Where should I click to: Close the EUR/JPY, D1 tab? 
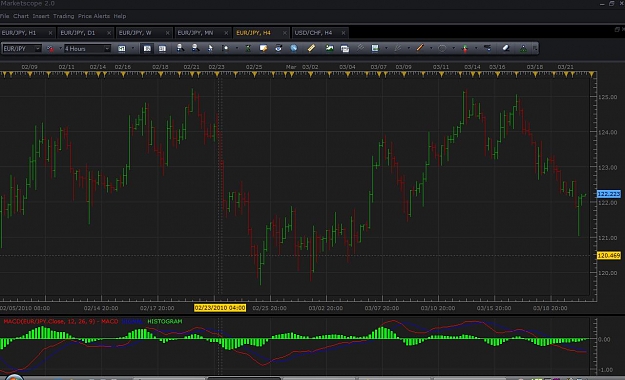[109, 33]
